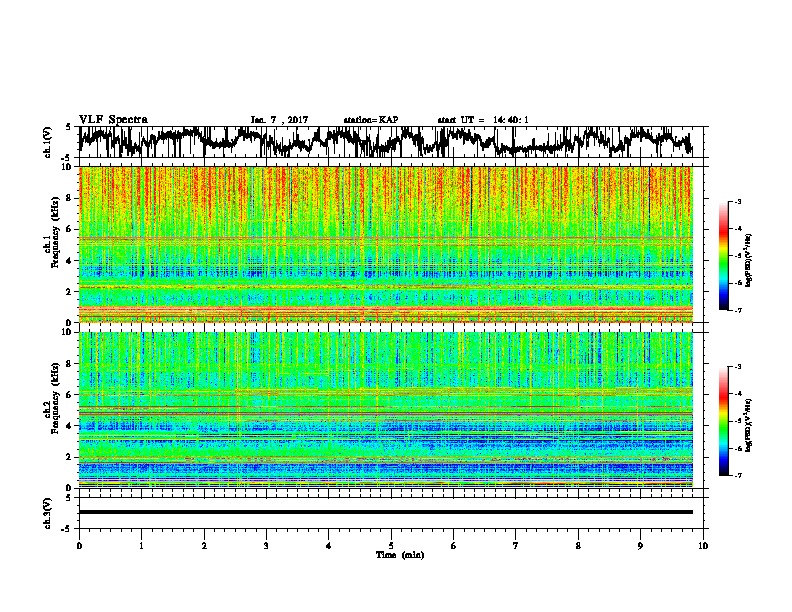792x612 pixels.
Task: Click the "Time (min)" axis label
Action: (x=400, y=555)
